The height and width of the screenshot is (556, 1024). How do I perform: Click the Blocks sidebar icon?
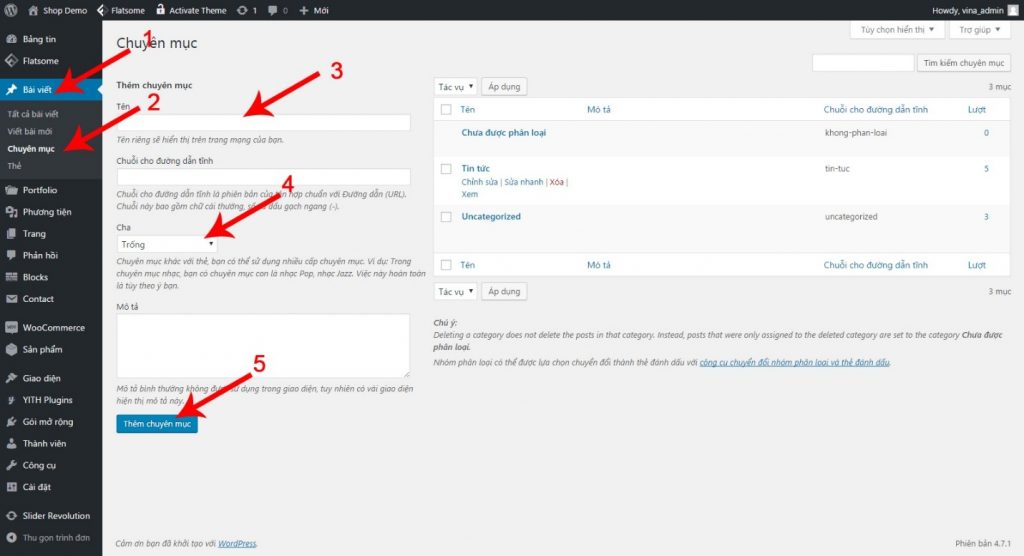[11, 277]
